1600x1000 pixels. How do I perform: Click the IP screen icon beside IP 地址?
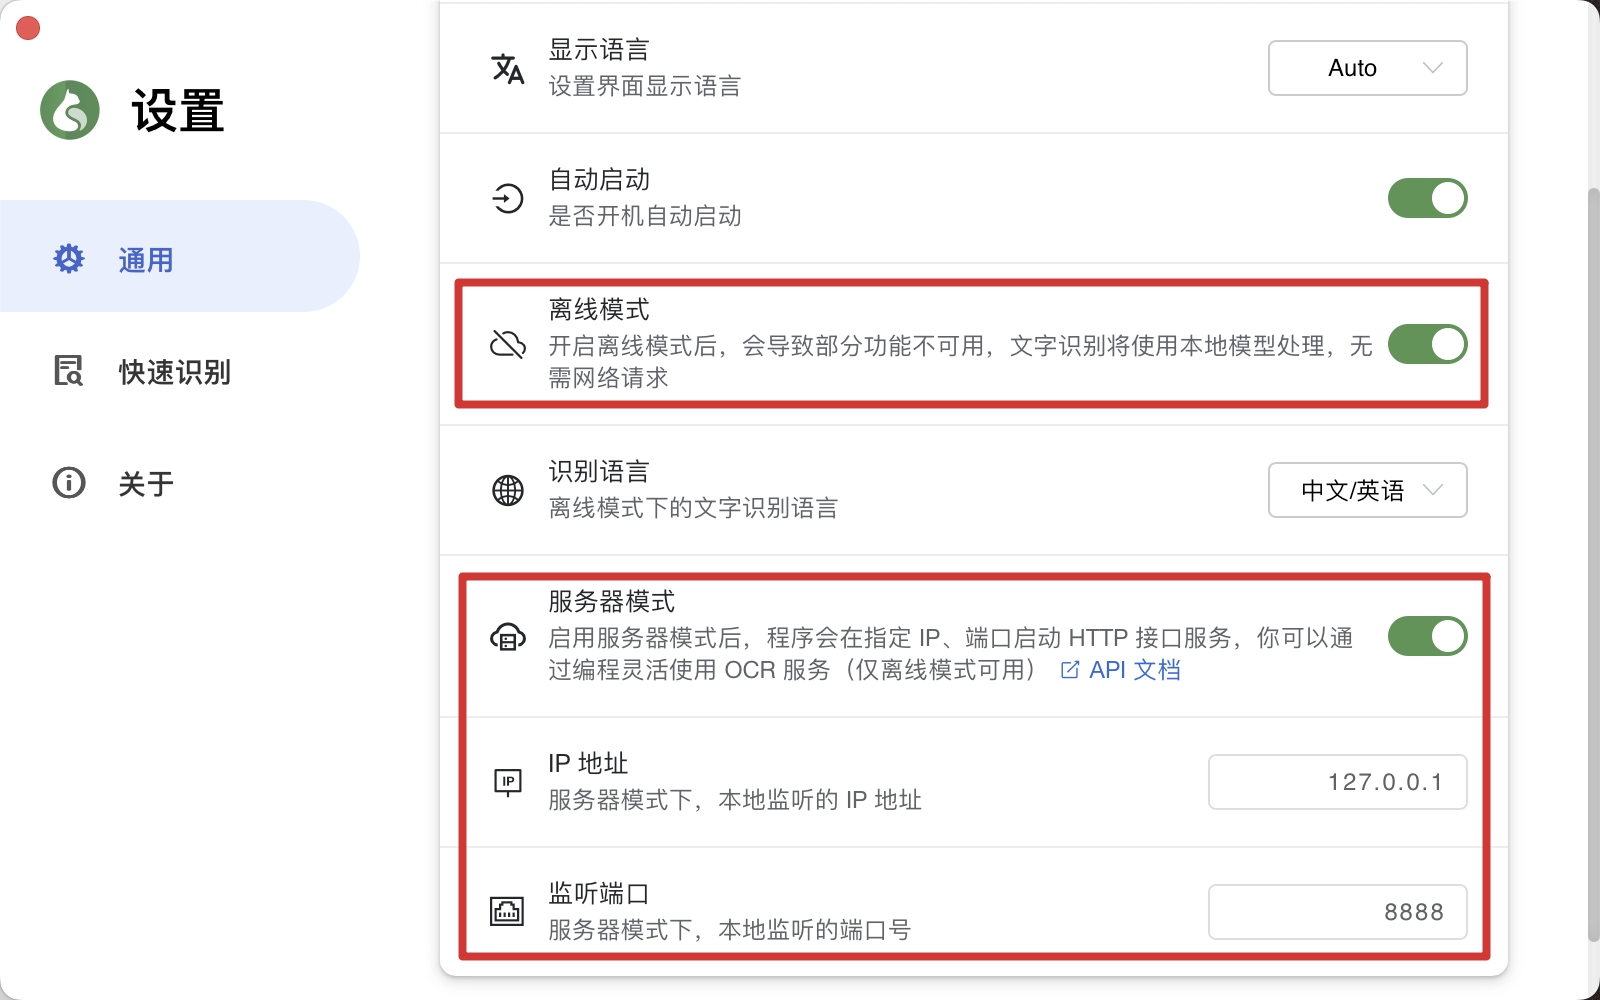pos(508,782)
